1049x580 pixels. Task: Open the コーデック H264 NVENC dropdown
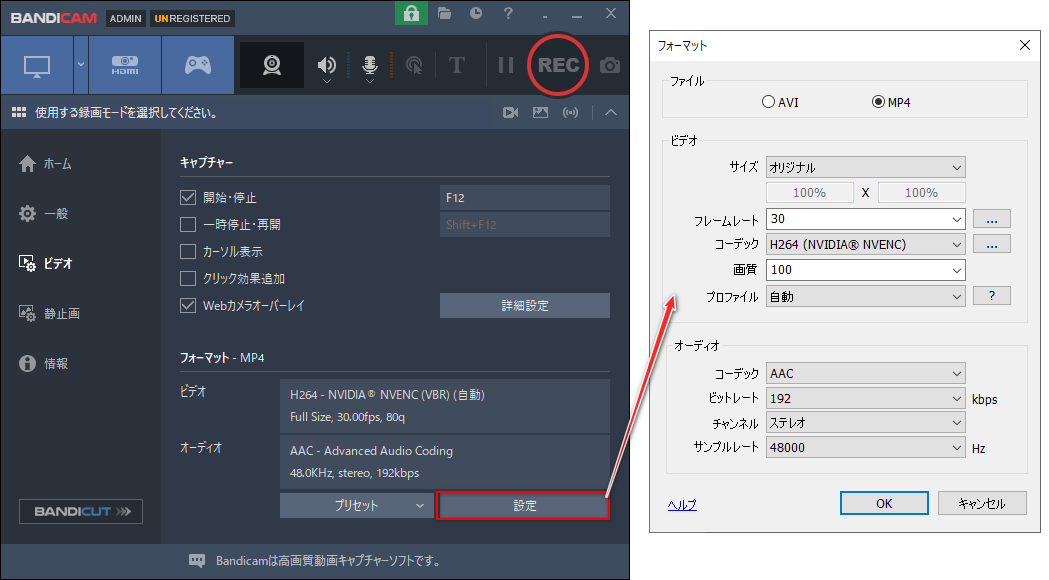coord(866,244)
